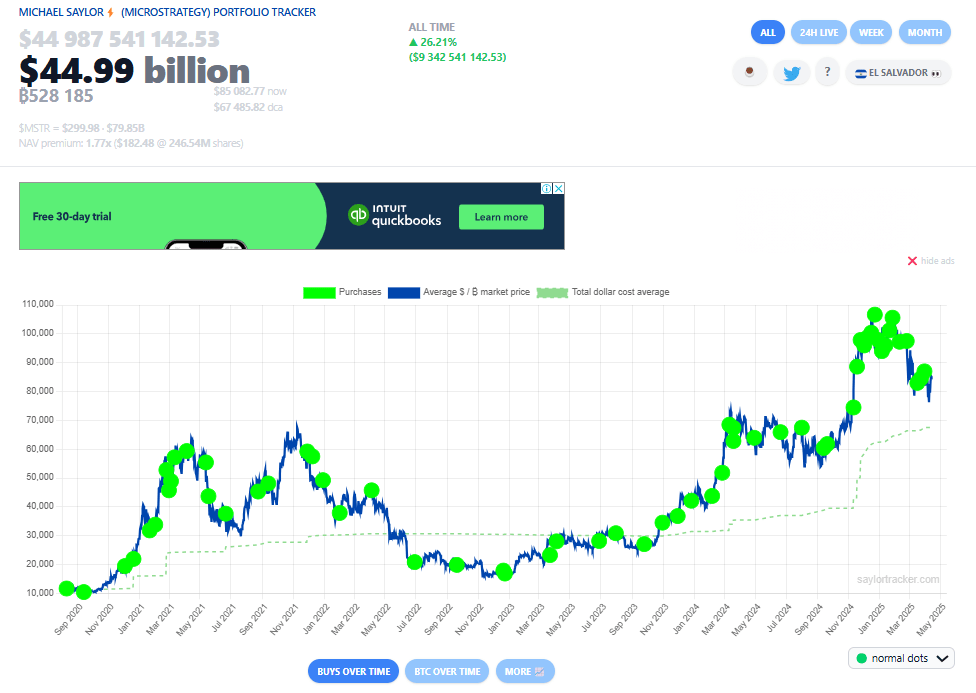Click Free 30-day trial ad text
The height and width of the screenshot is (693, 976).
coord(72,217)
